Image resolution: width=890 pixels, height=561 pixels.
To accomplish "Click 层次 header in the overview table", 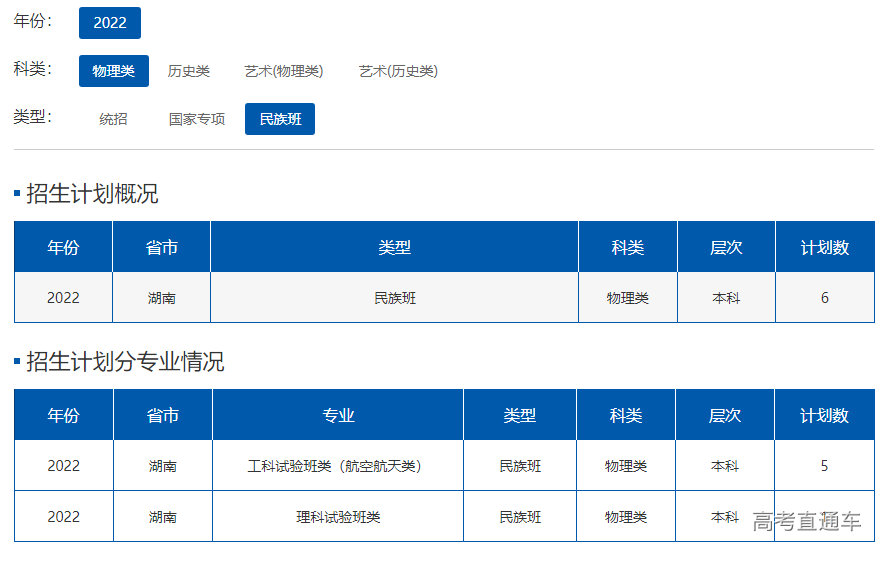I will [726, 247].
